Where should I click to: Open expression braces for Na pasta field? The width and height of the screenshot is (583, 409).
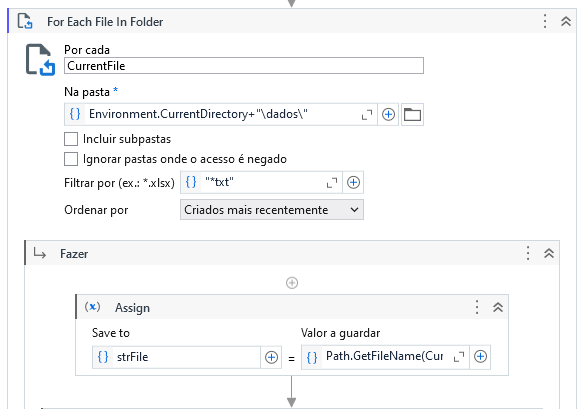(x=75, y=114)
